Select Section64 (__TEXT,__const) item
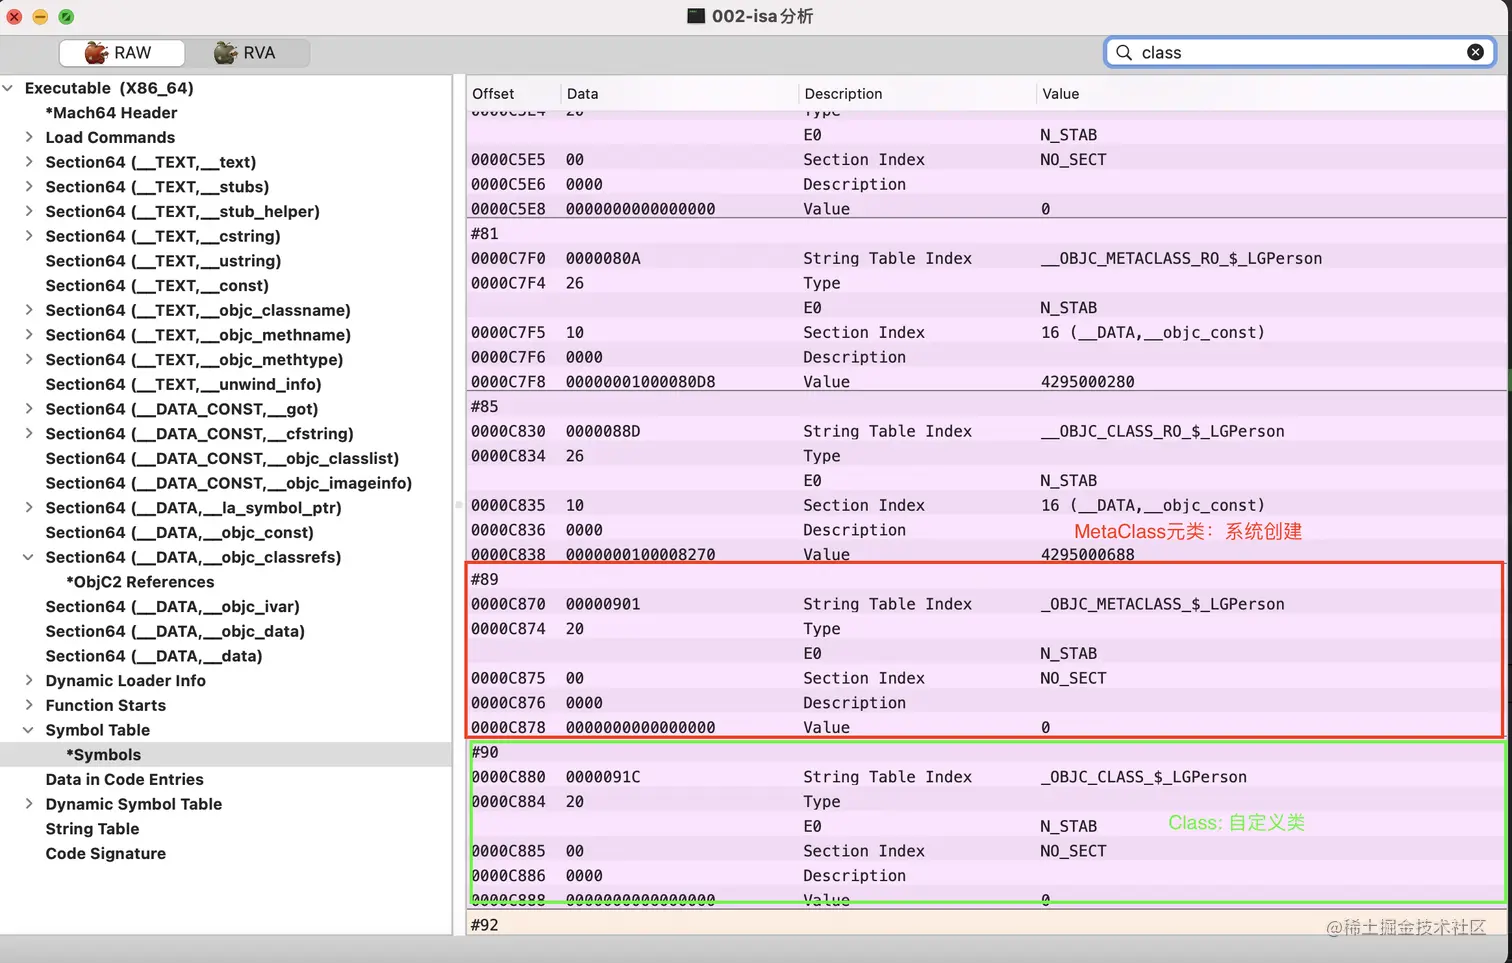Viewport: 1512px width, 963px height. click(157, 285)
